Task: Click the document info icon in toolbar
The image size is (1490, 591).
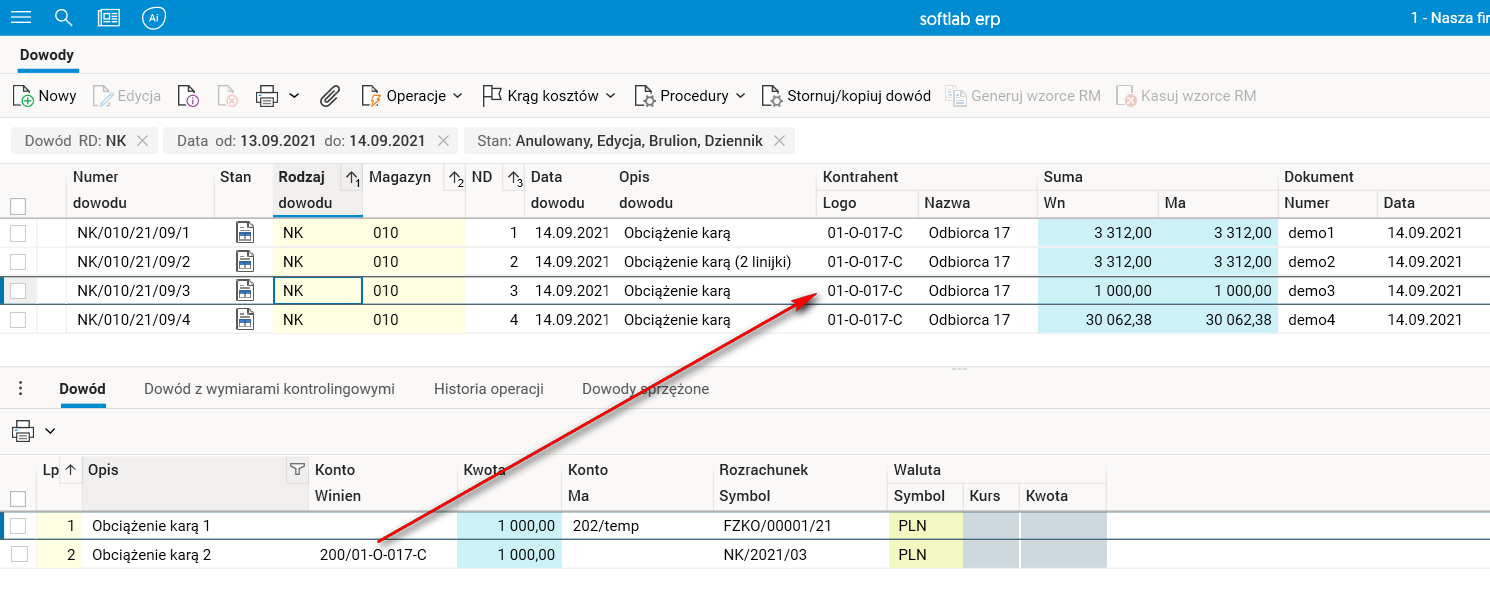Action: click(188, 96)
